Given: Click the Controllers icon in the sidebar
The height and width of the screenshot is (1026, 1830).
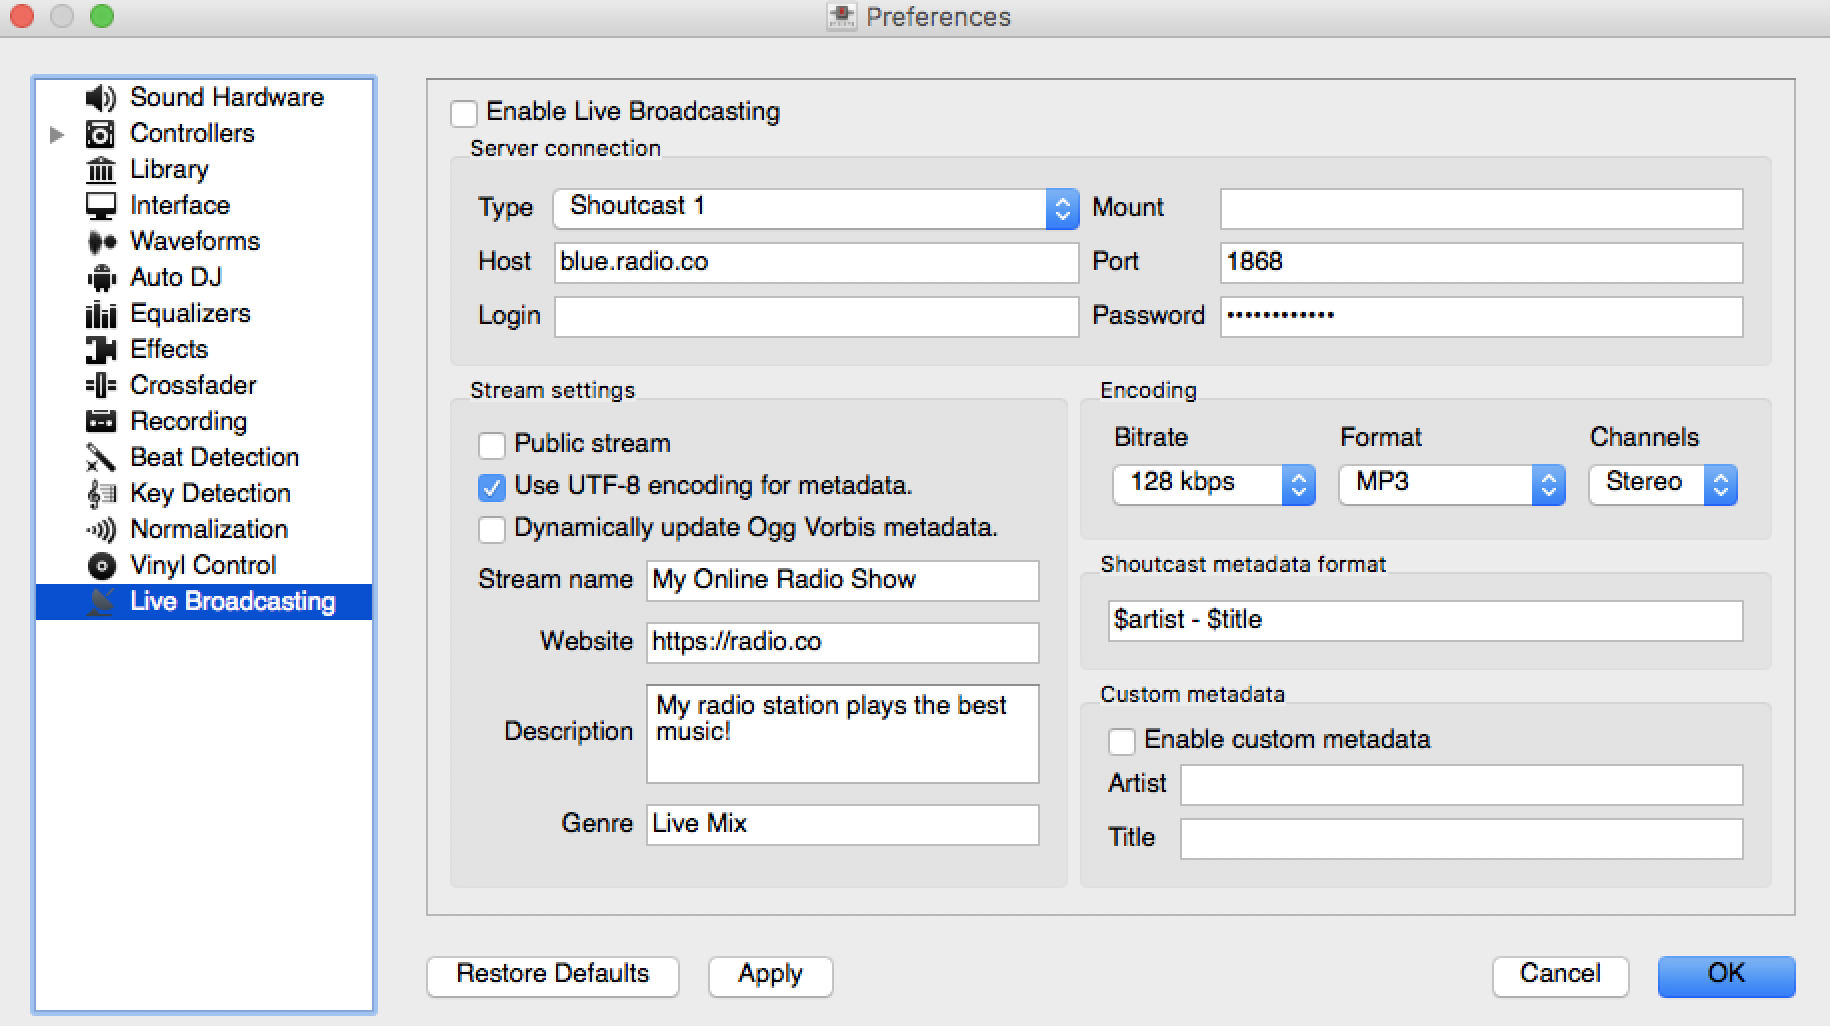Looking at the screenshot, I should 100,133.
